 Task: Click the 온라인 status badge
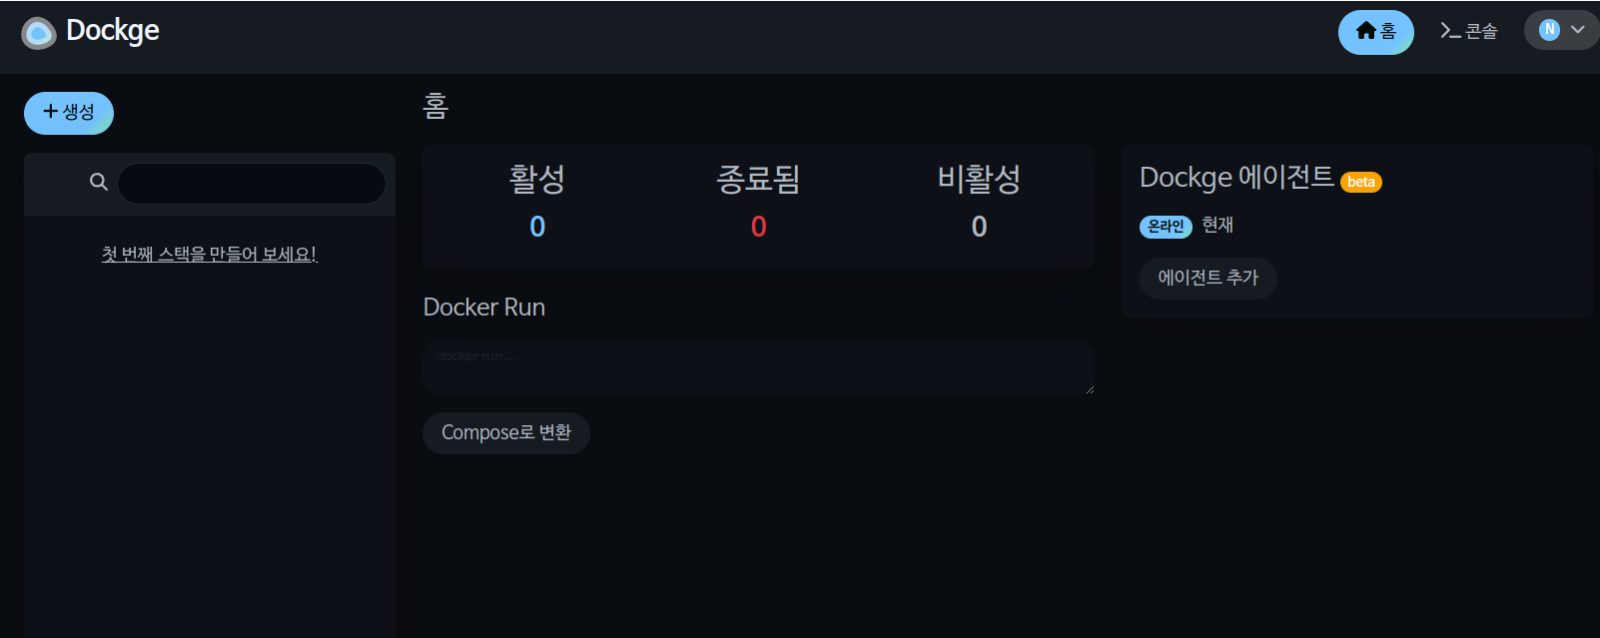point(1165,227)
